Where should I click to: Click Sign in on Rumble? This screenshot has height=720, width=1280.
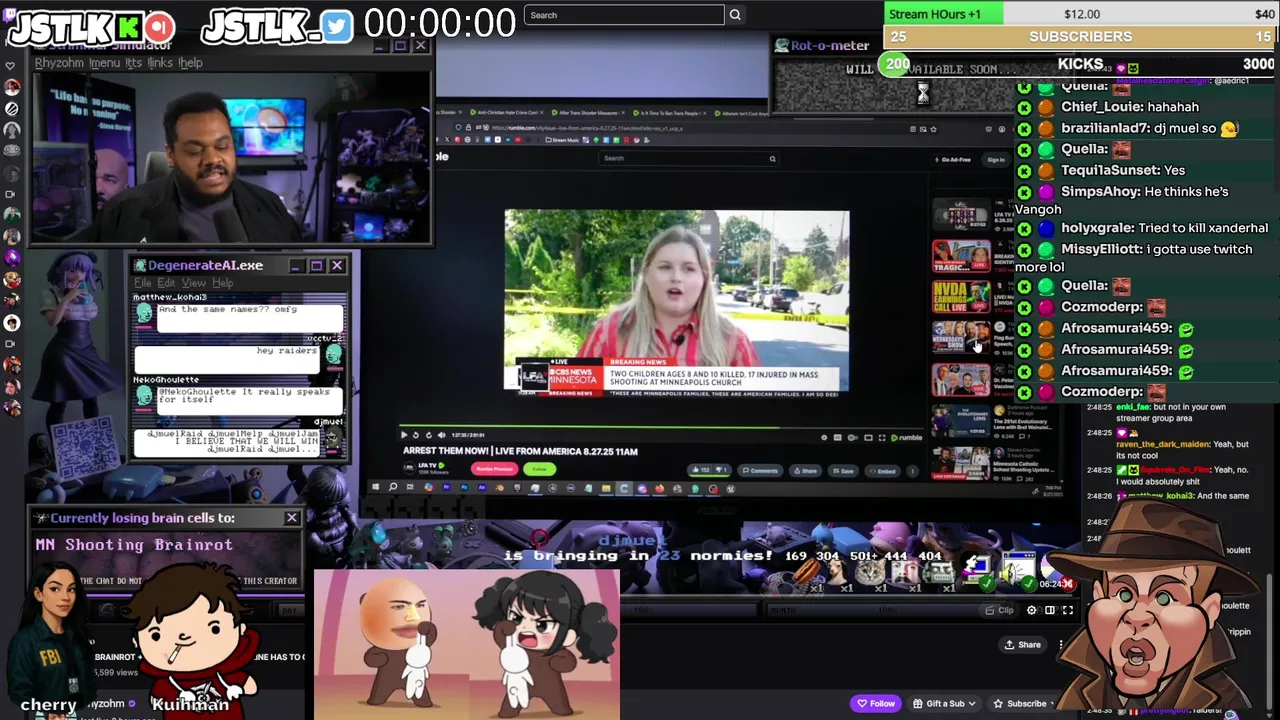(996, 160)
